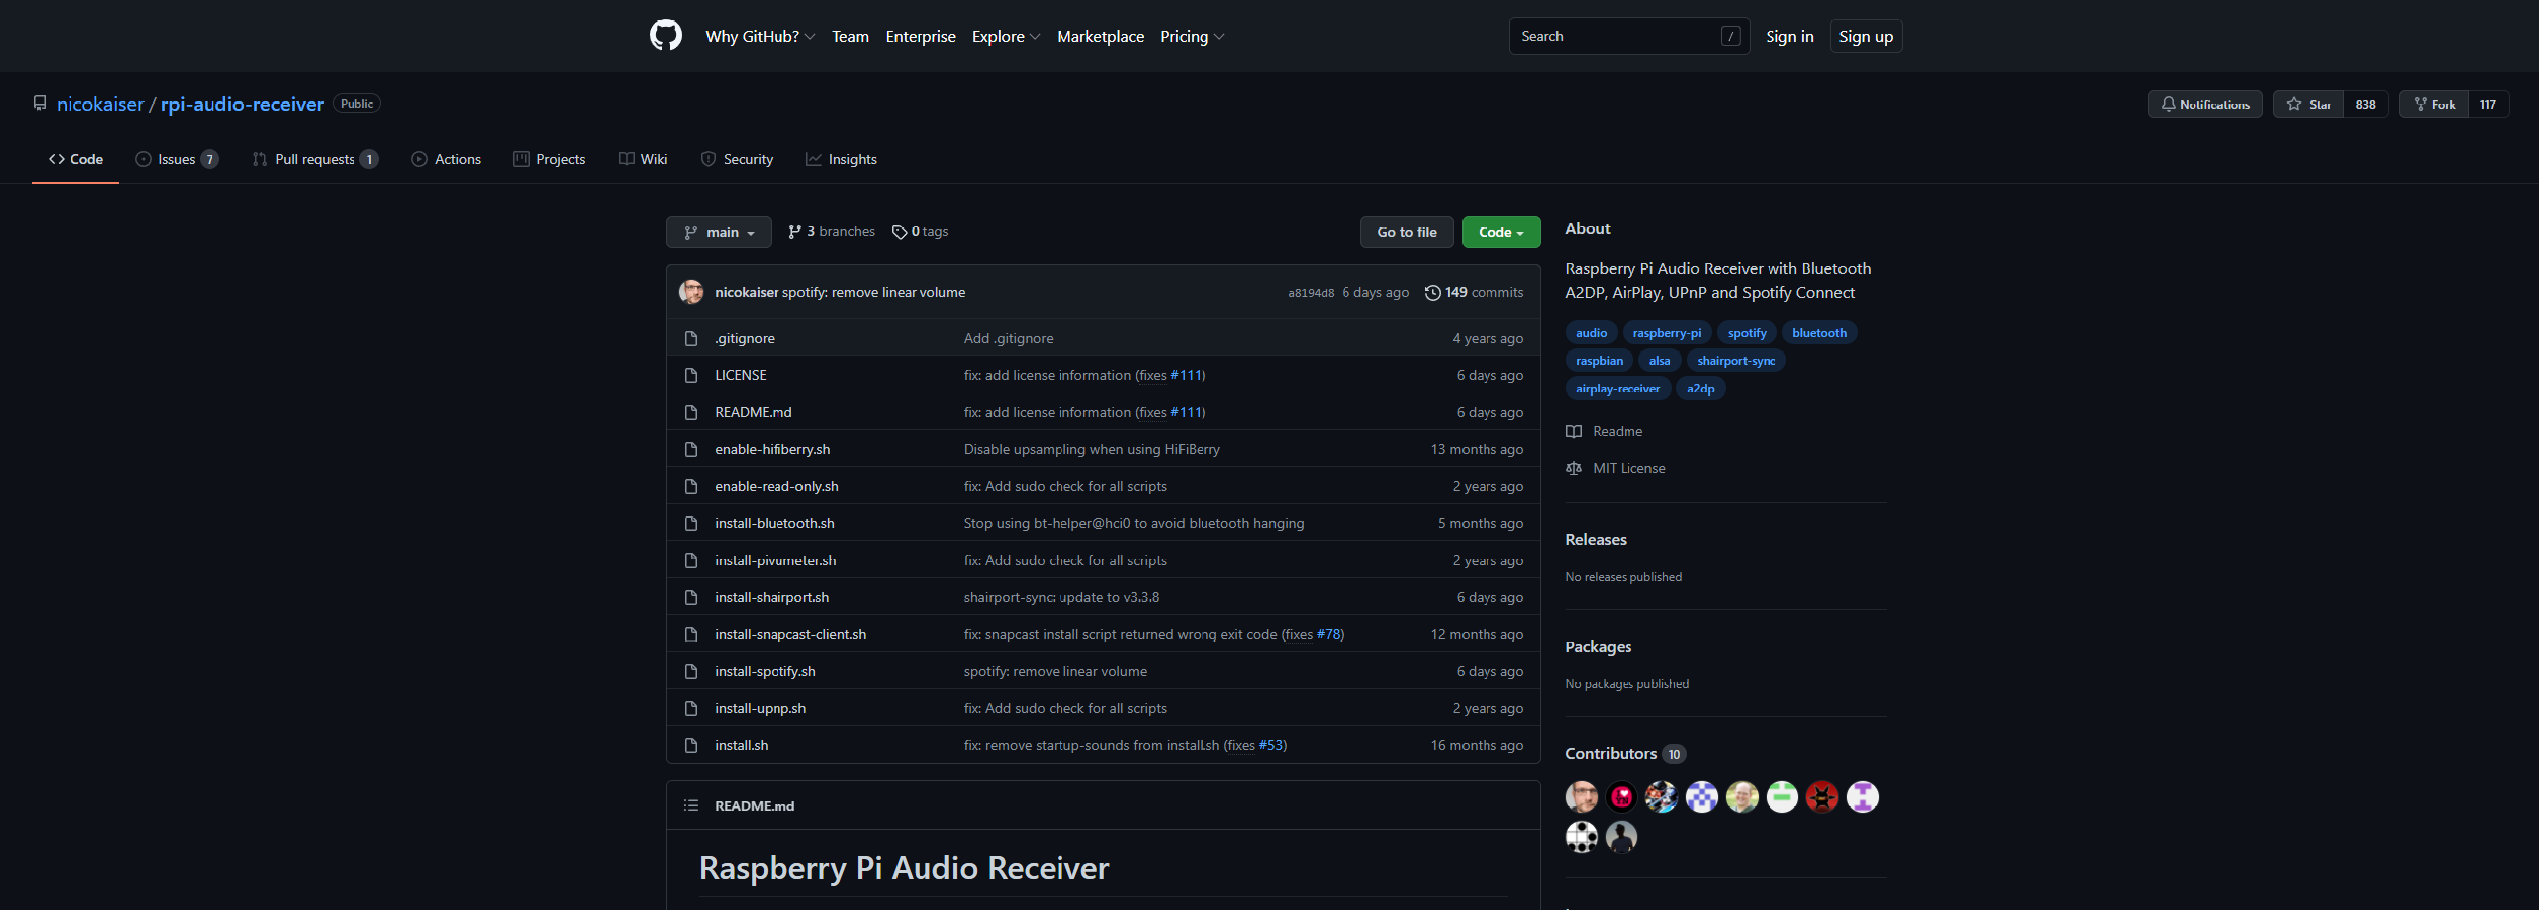2539x910 pixels.
Task: Click the file icon next to install-shairport.sh
Action: (691, 597)
